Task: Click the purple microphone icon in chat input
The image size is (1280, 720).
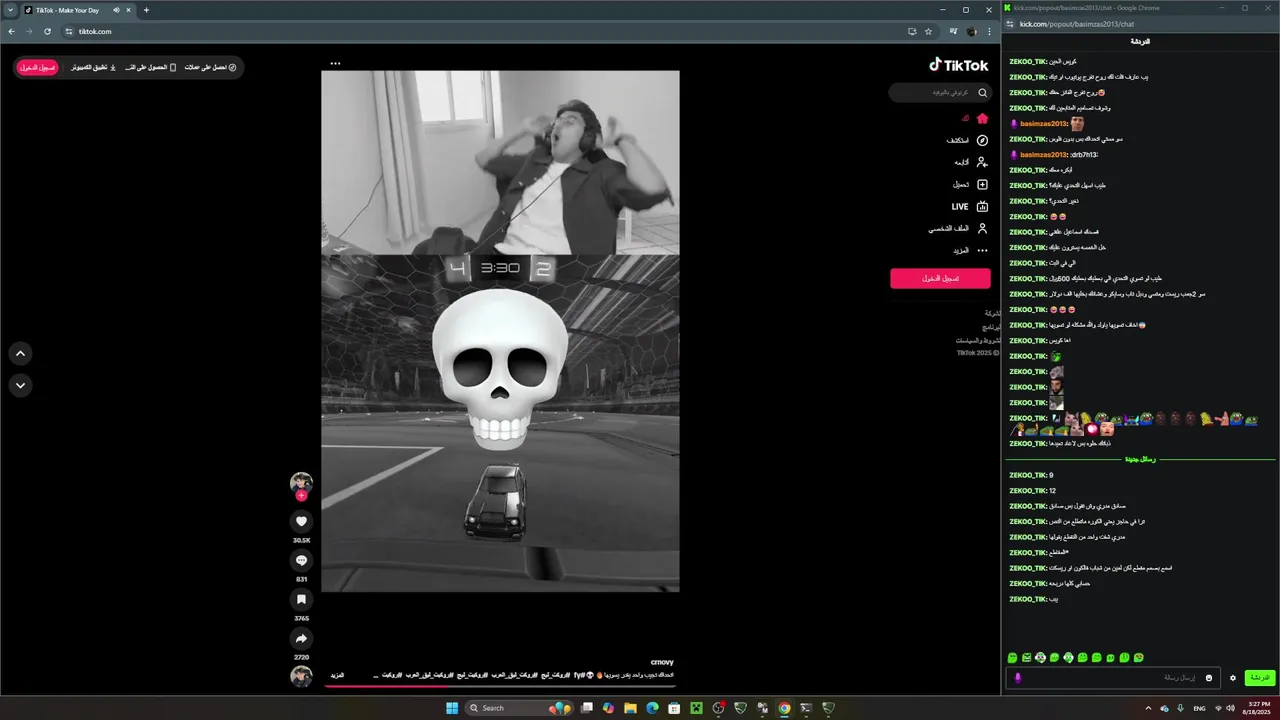Action: [x=1018, y=678]
